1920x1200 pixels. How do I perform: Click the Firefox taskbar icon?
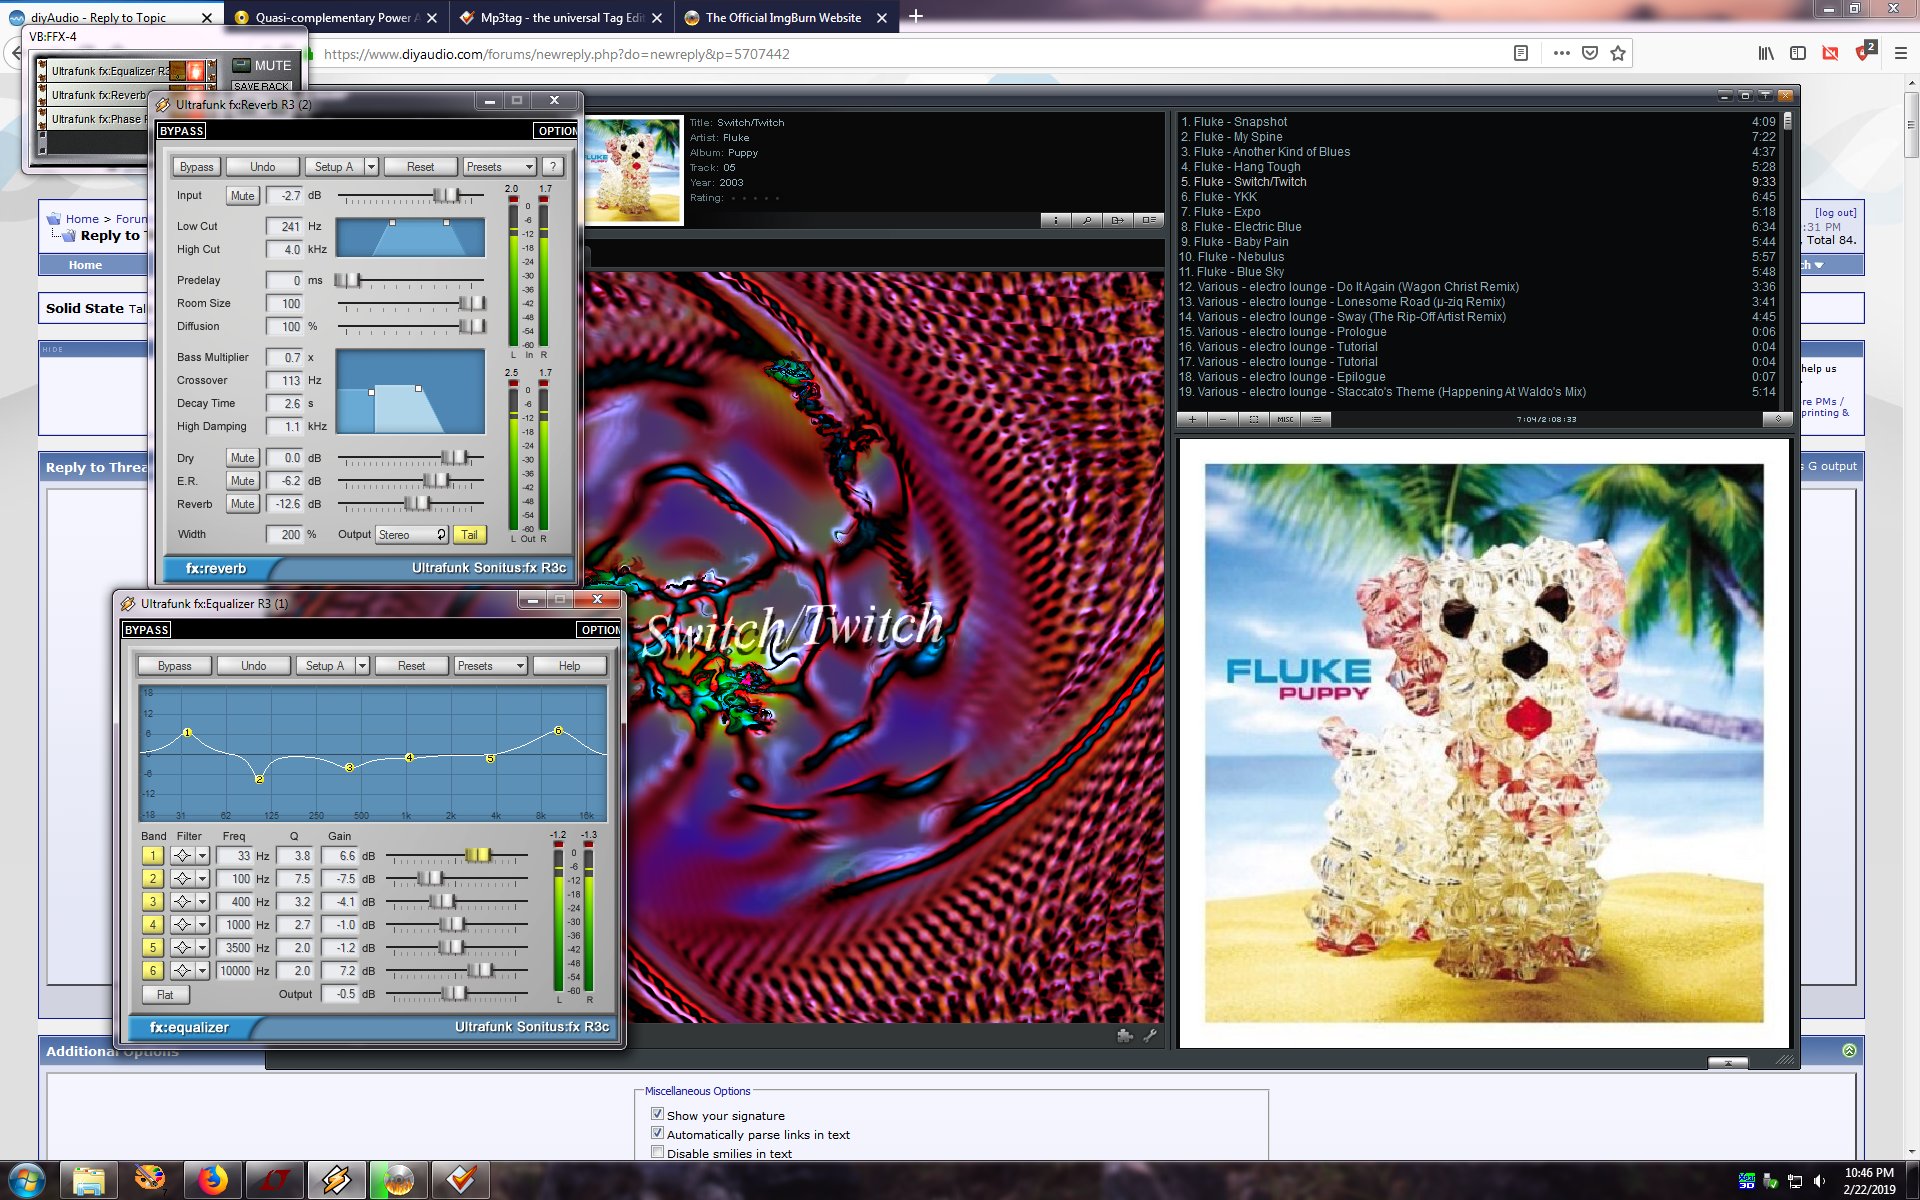click(x=212, y=1180)
